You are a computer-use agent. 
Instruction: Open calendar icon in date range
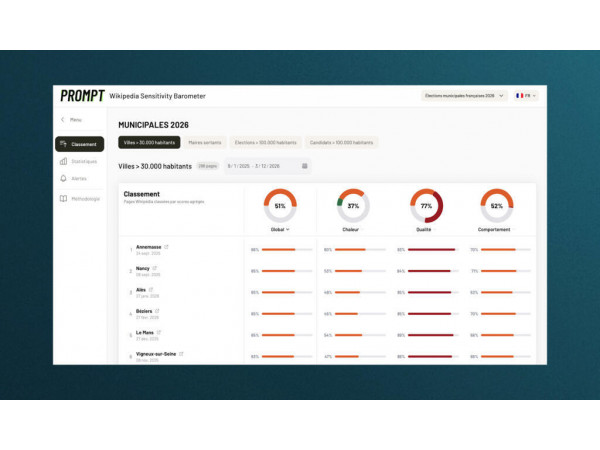click(305, 166)
